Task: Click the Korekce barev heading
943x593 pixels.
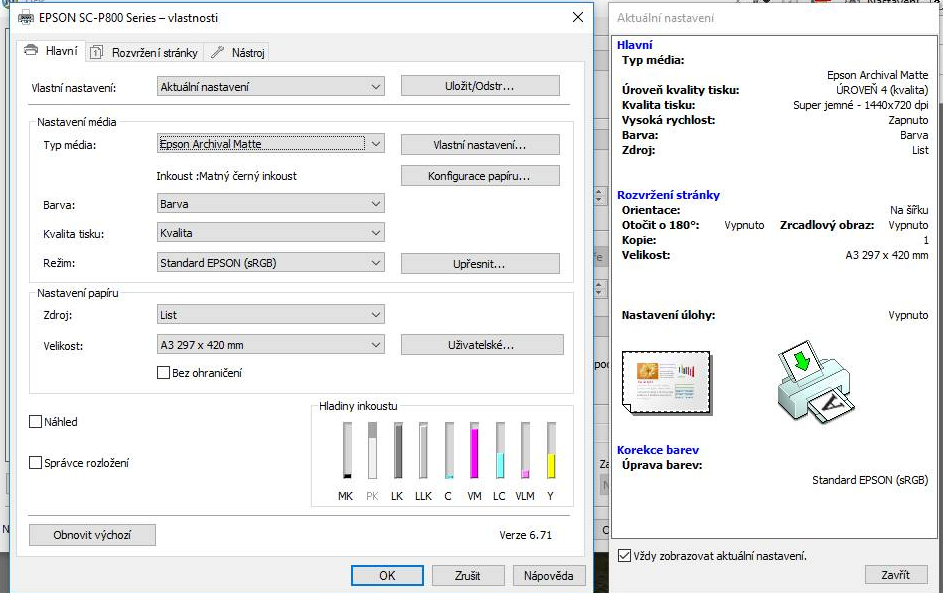Action: pyautogui.click(x=658, y=450)
